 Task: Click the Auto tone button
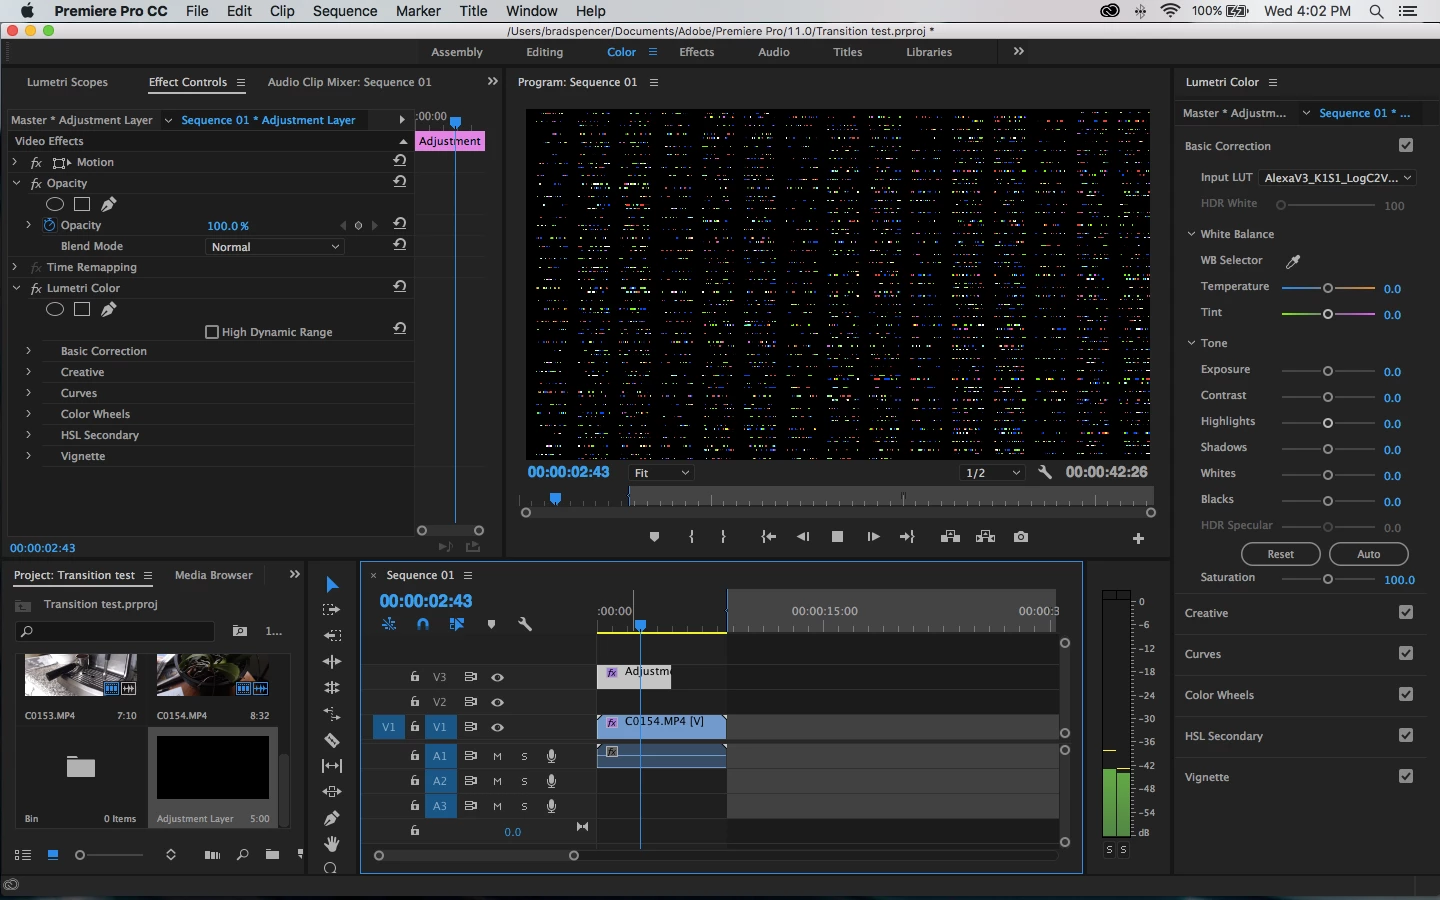pos(1369,554)
